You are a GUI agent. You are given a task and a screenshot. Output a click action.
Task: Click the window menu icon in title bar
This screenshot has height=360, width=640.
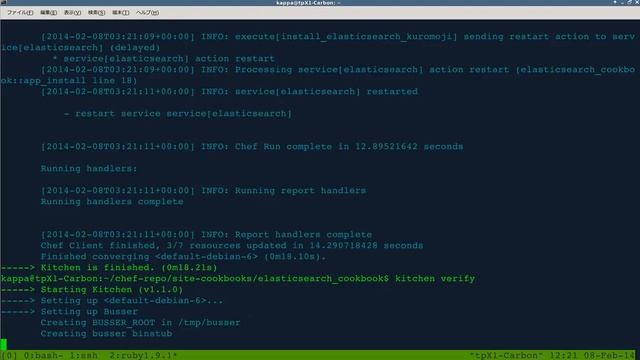(x=4, y=2)
